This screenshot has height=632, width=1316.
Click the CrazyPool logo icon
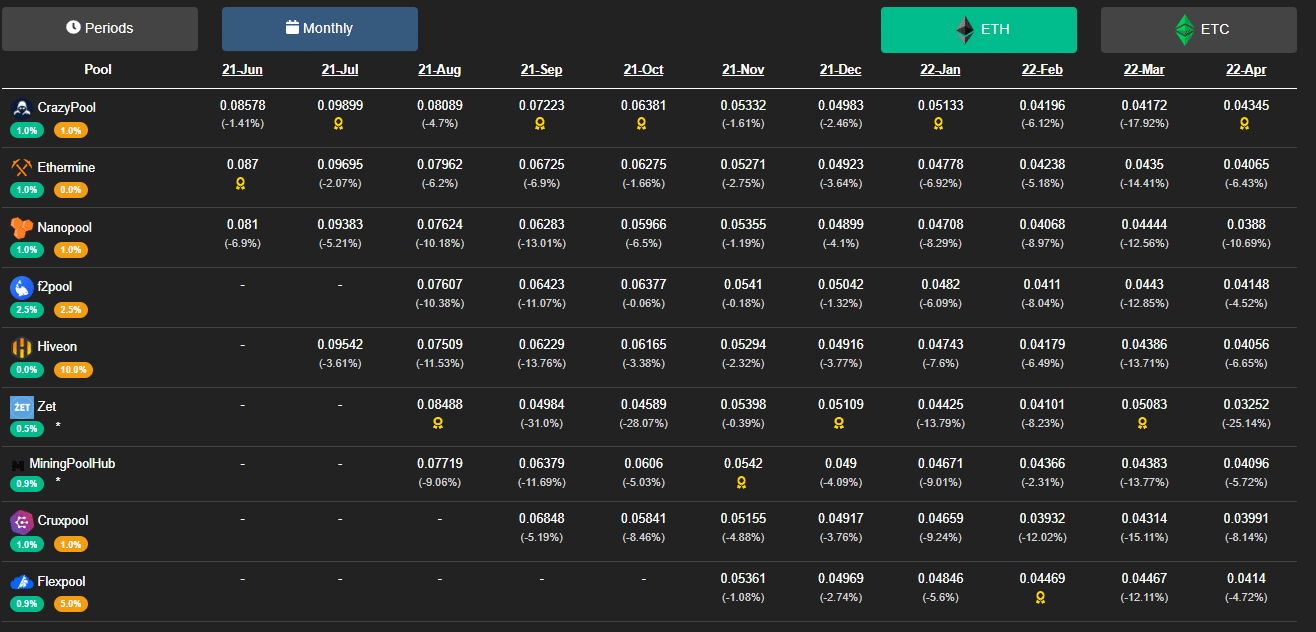tap(21, 107)
